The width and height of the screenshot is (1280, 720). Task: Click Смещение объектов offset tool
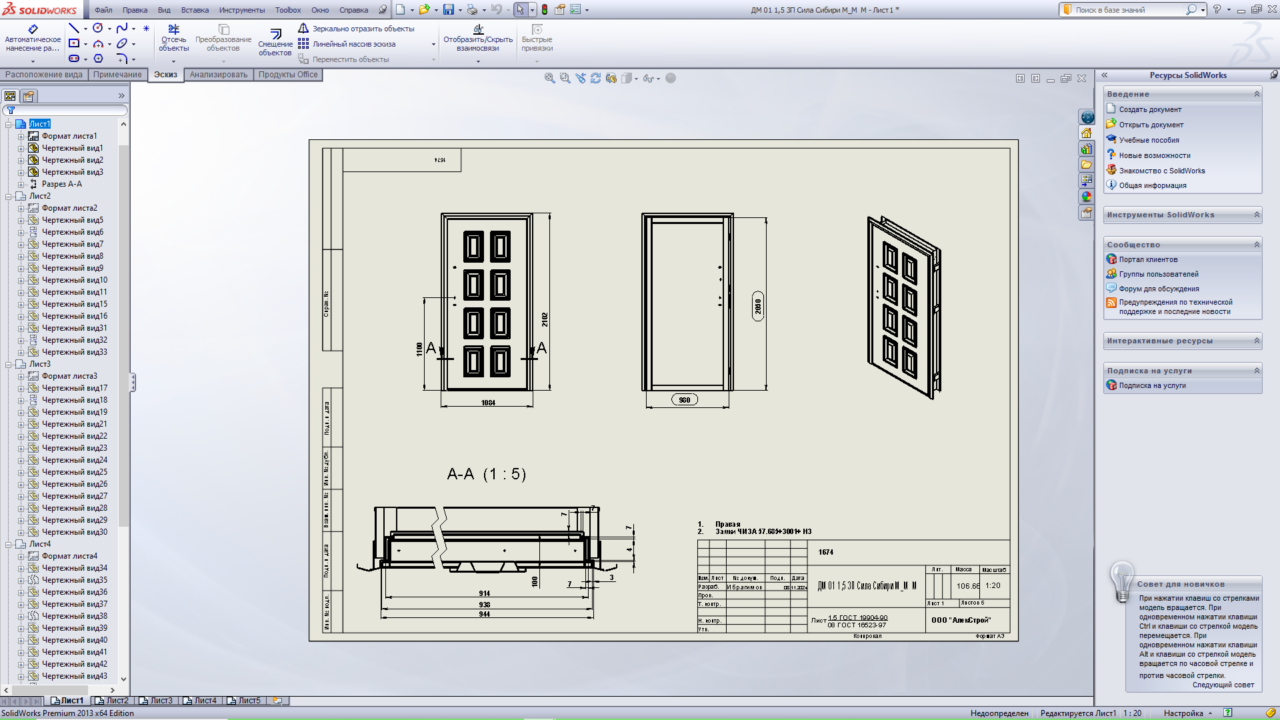pos(275,42)
